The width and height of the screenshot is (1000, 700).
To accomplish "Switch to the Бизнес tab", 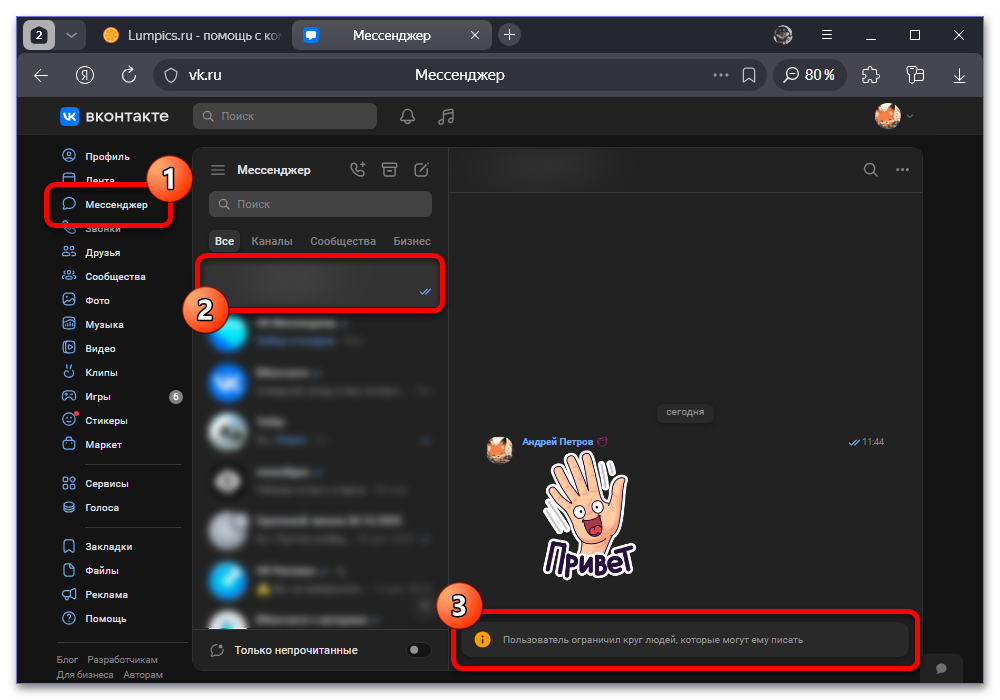I will pyautogui.click(x=412, y=241).
